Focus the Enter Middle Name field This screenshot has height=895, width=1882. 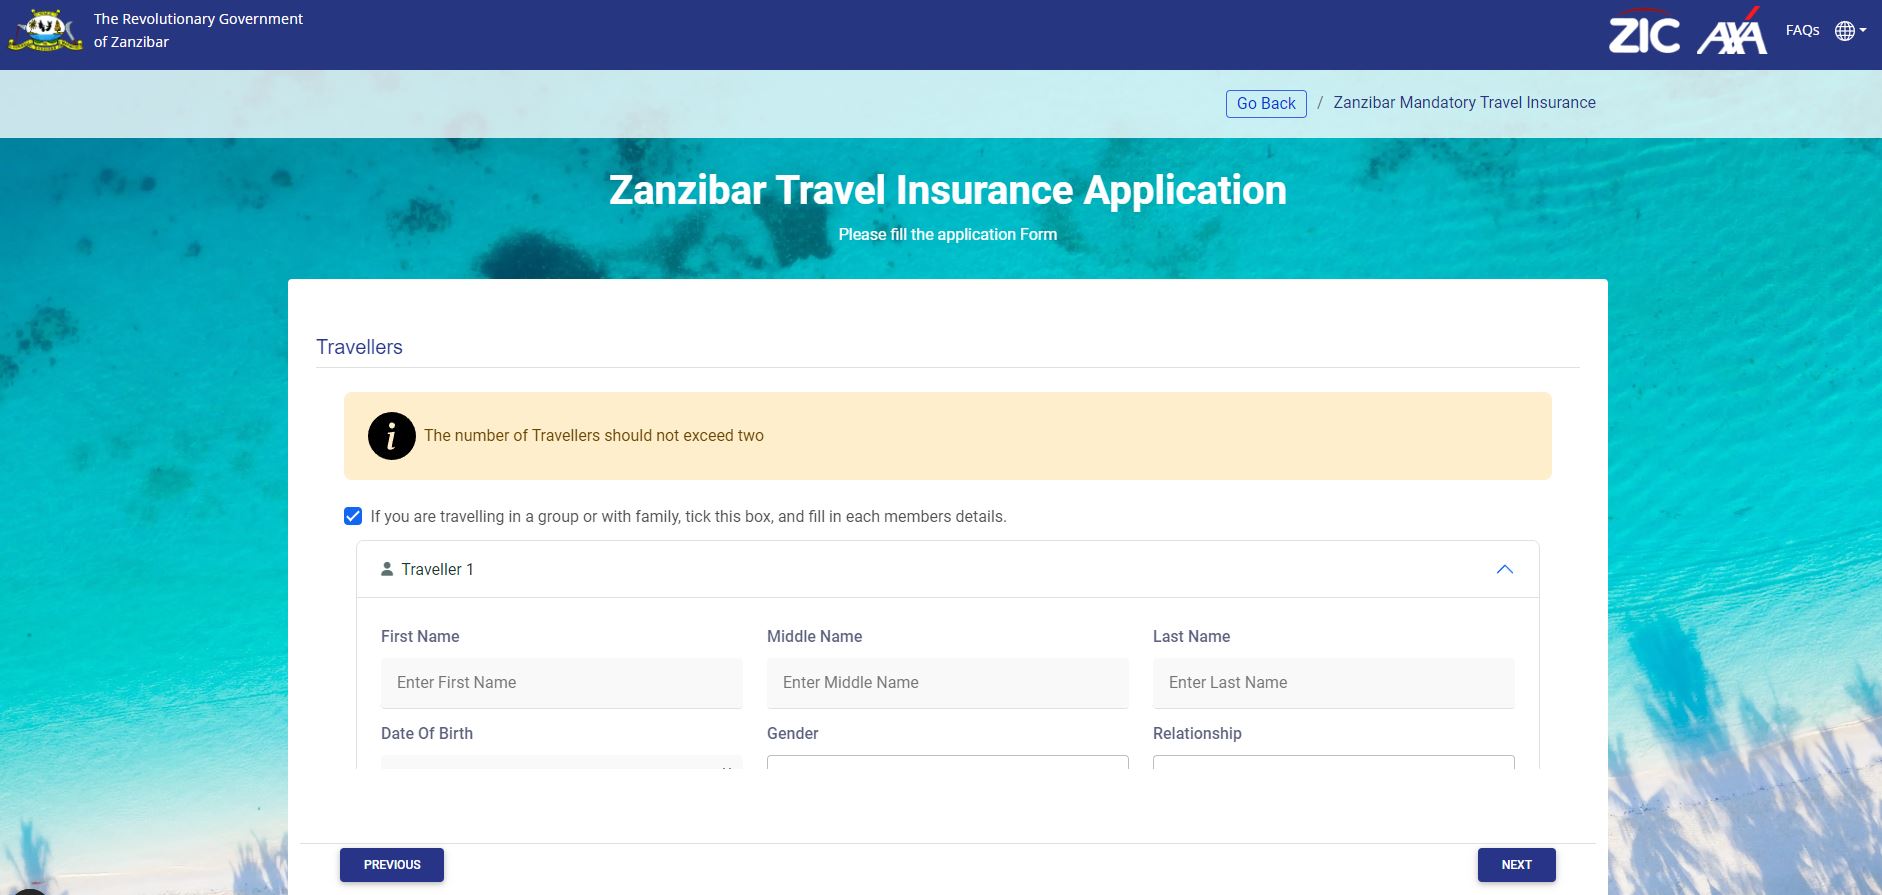click(947, 683)
